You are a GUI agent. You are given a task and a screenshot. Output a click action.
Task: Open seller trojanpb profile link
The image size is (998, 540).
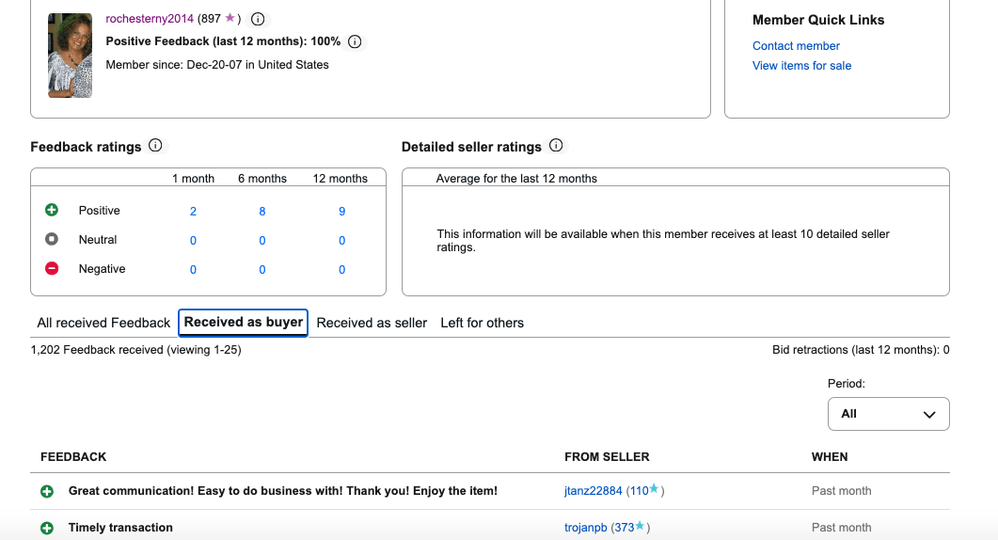point(586,528)
